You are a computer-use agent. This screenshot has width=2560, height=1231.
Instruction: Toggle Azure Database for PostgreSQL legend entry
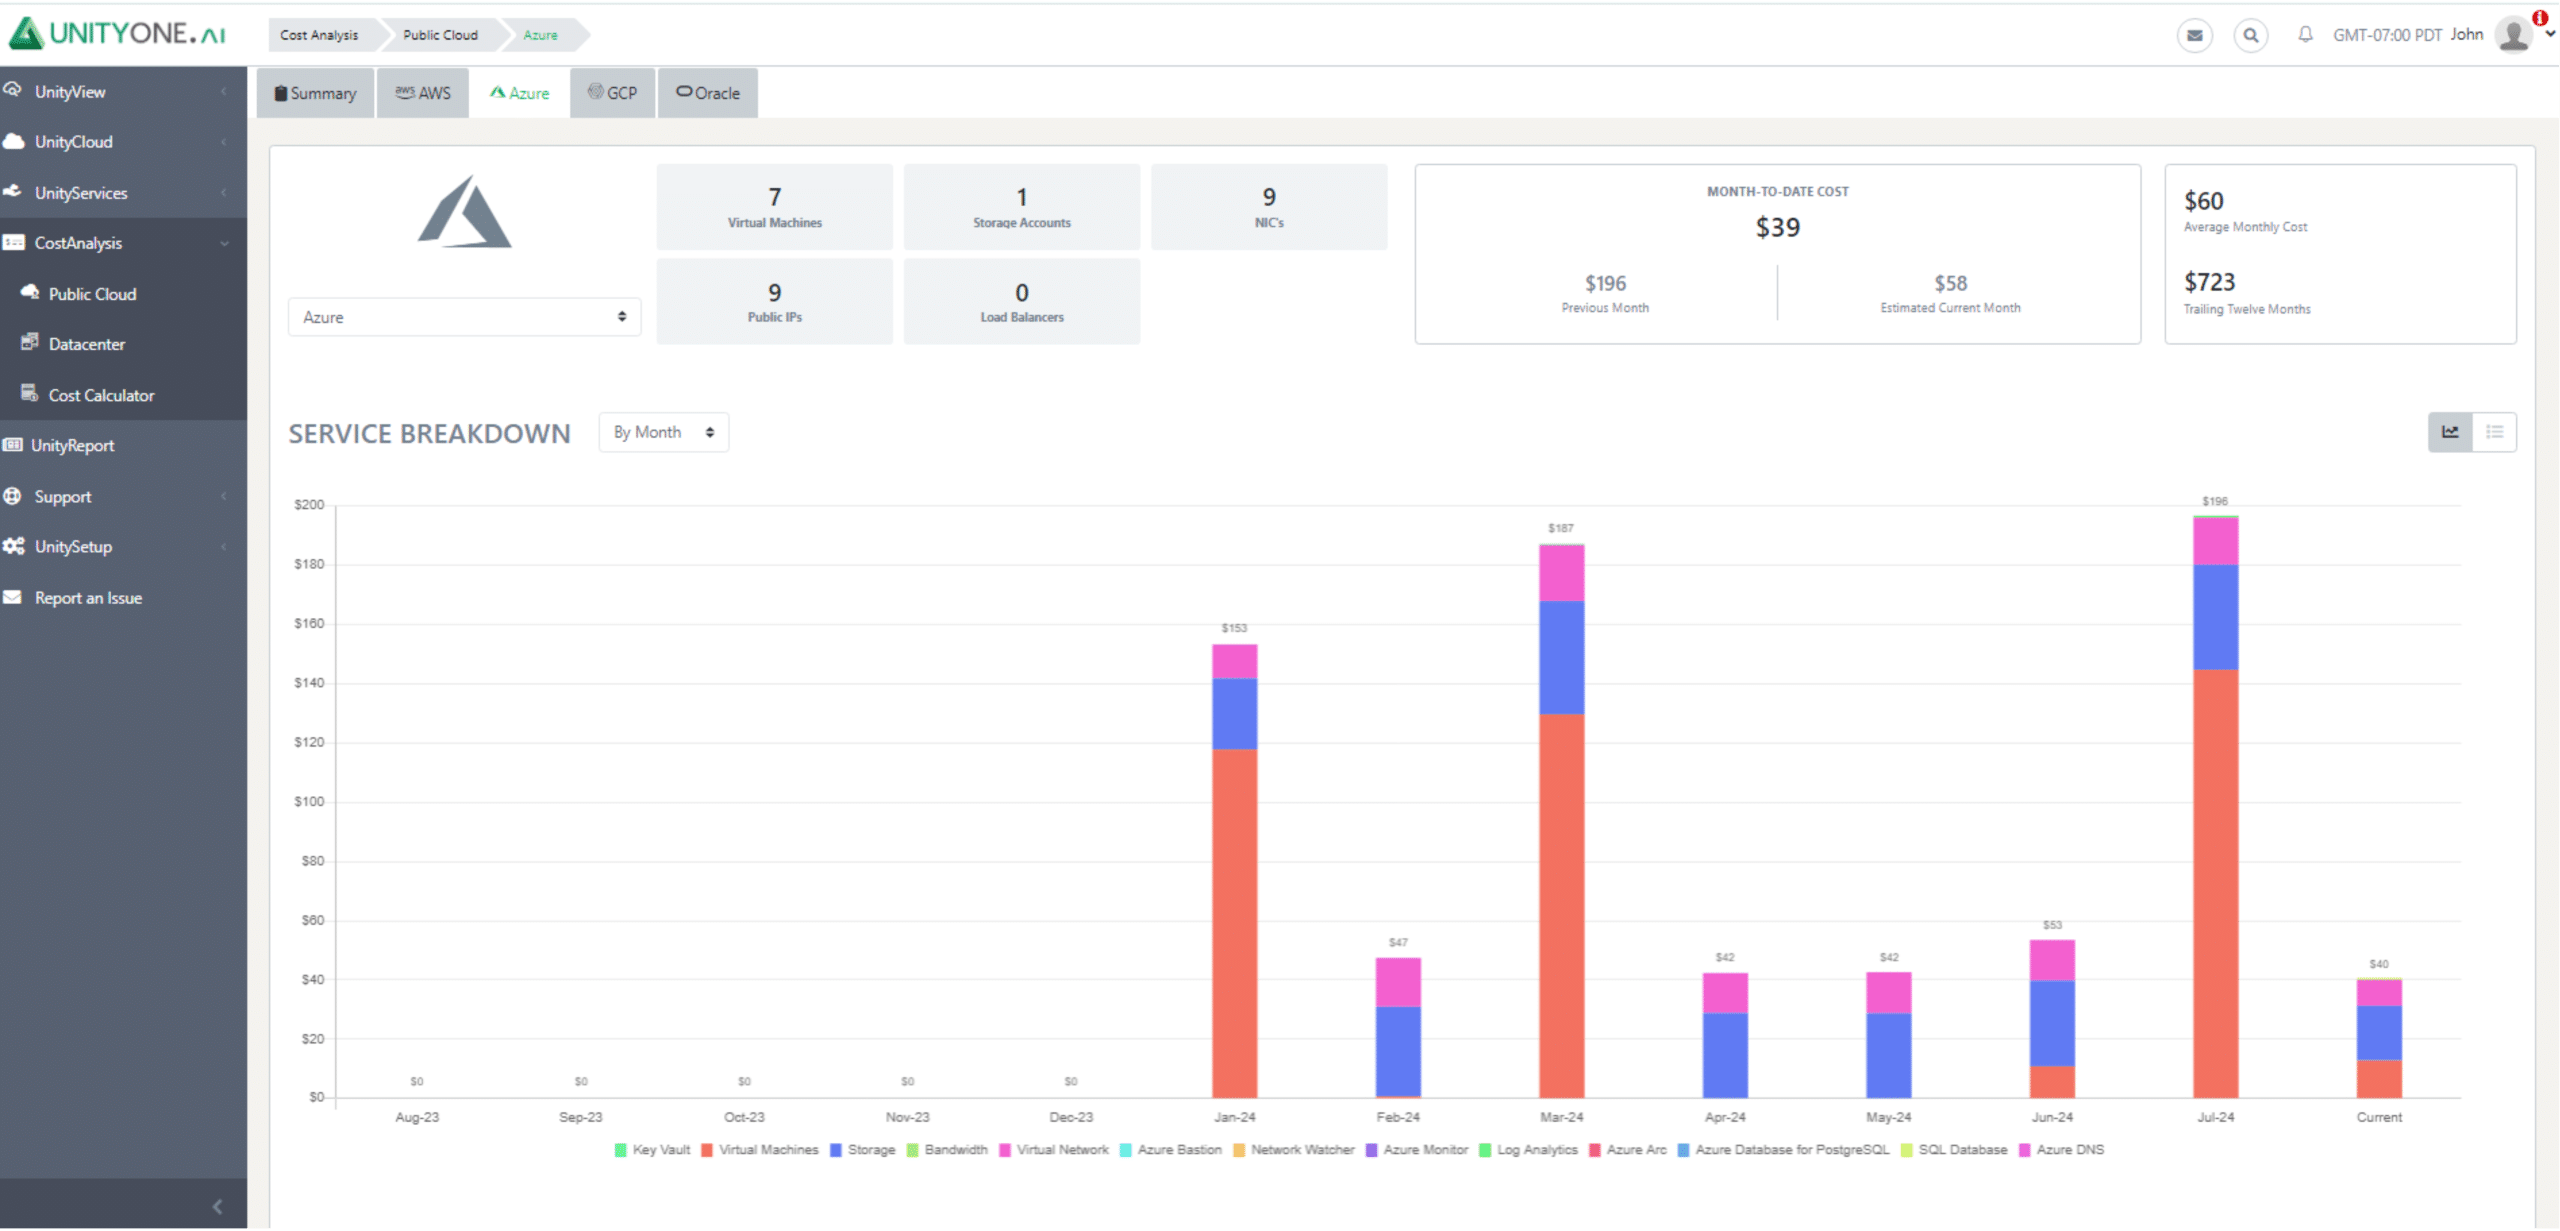1783,1150
